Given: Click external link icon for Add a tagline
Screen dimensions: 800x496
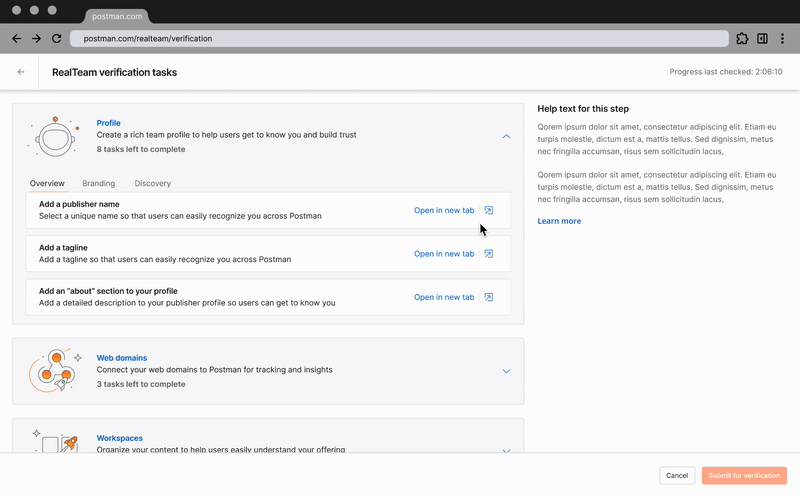Looking at the screenshot, I should tap(489, 254).
